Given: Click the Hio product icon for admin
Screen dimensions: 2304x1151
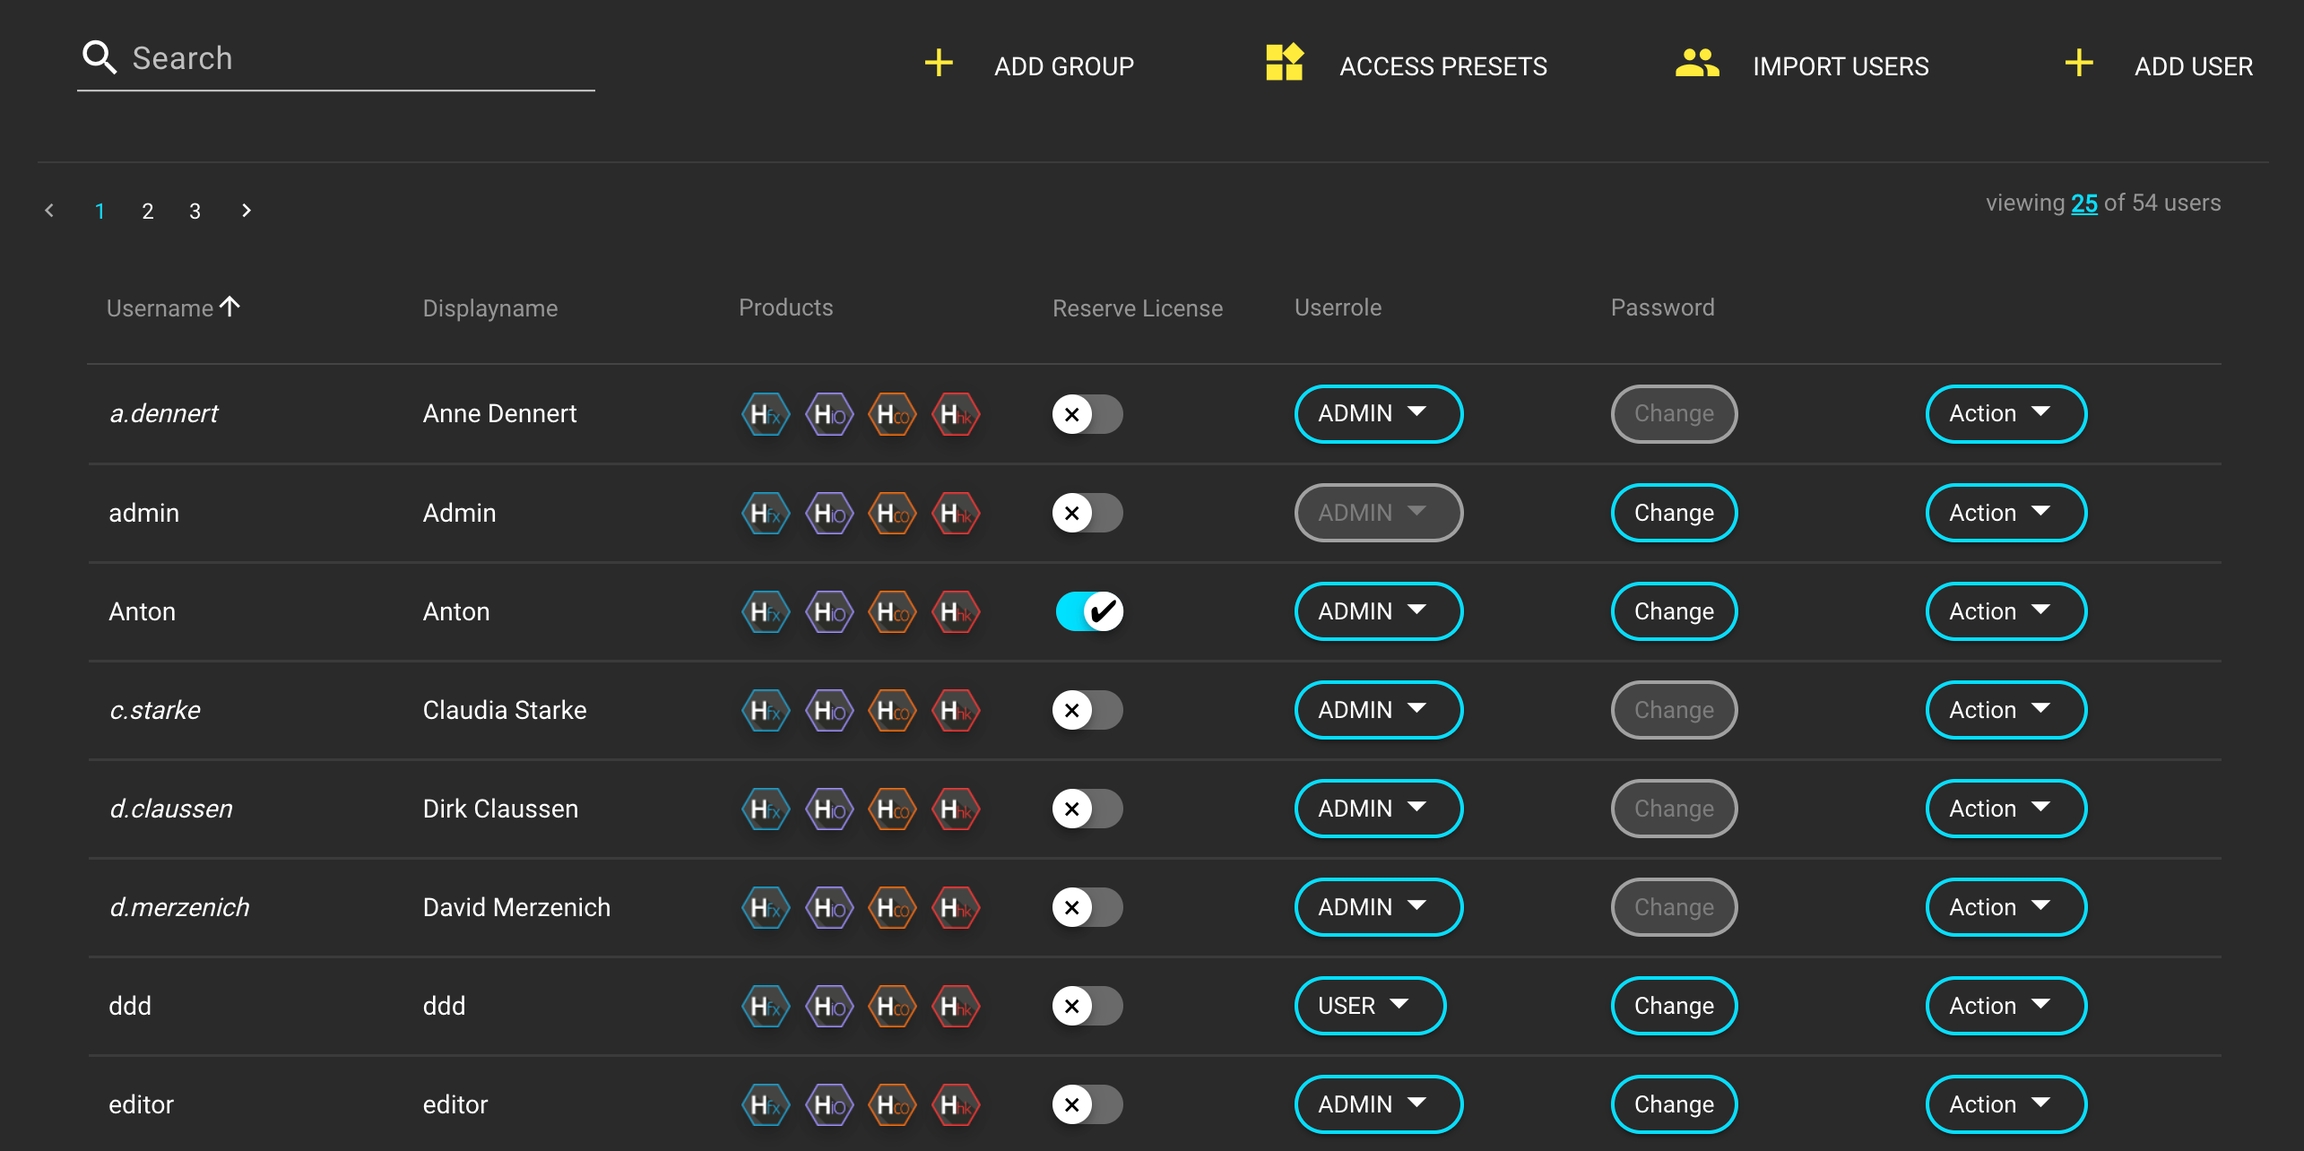Looking at the screenshot, I should (x=829, y=513).
